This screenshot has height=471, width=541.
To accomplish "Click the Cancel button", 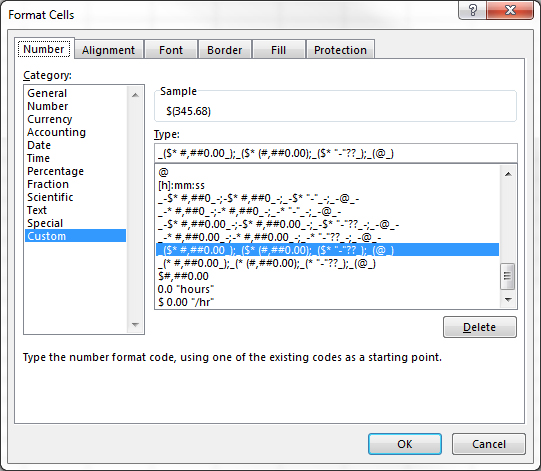I will tap(489, 444).
